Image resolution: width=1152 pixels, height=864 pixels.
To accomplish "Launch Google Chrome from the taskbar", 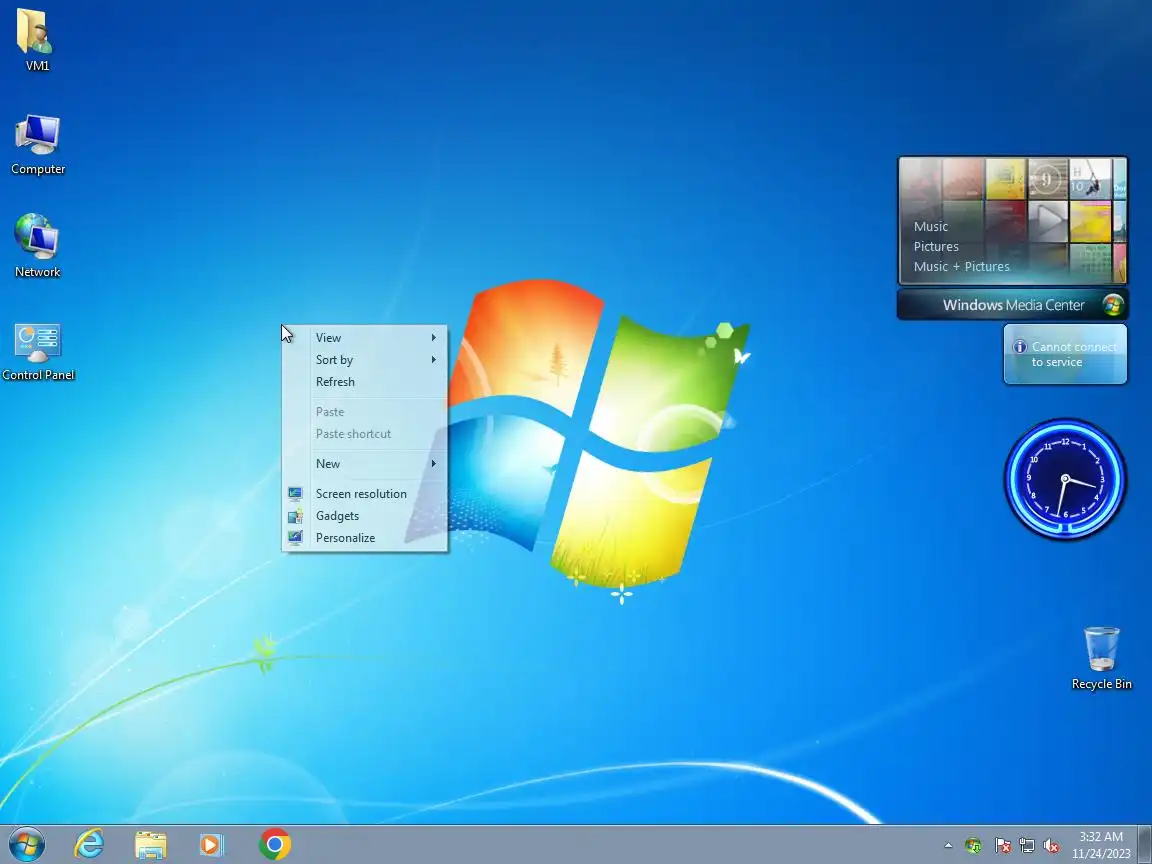I will click(x=275, y=845).
